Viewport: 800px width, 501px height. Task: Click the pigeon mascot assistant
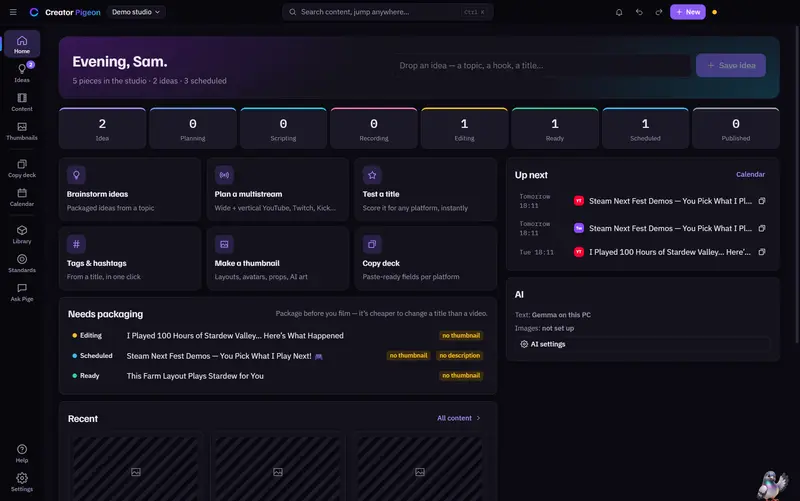(x=772, y=485)
